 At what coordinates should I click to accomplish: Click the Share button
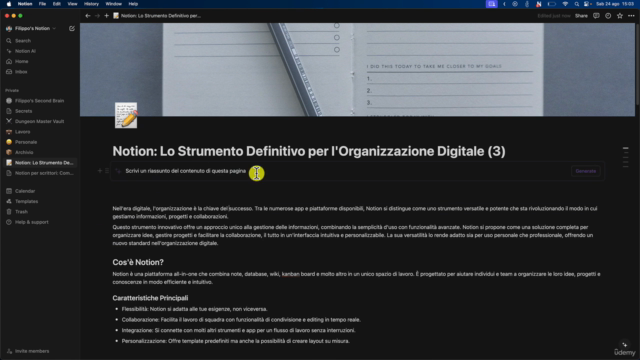581,16
